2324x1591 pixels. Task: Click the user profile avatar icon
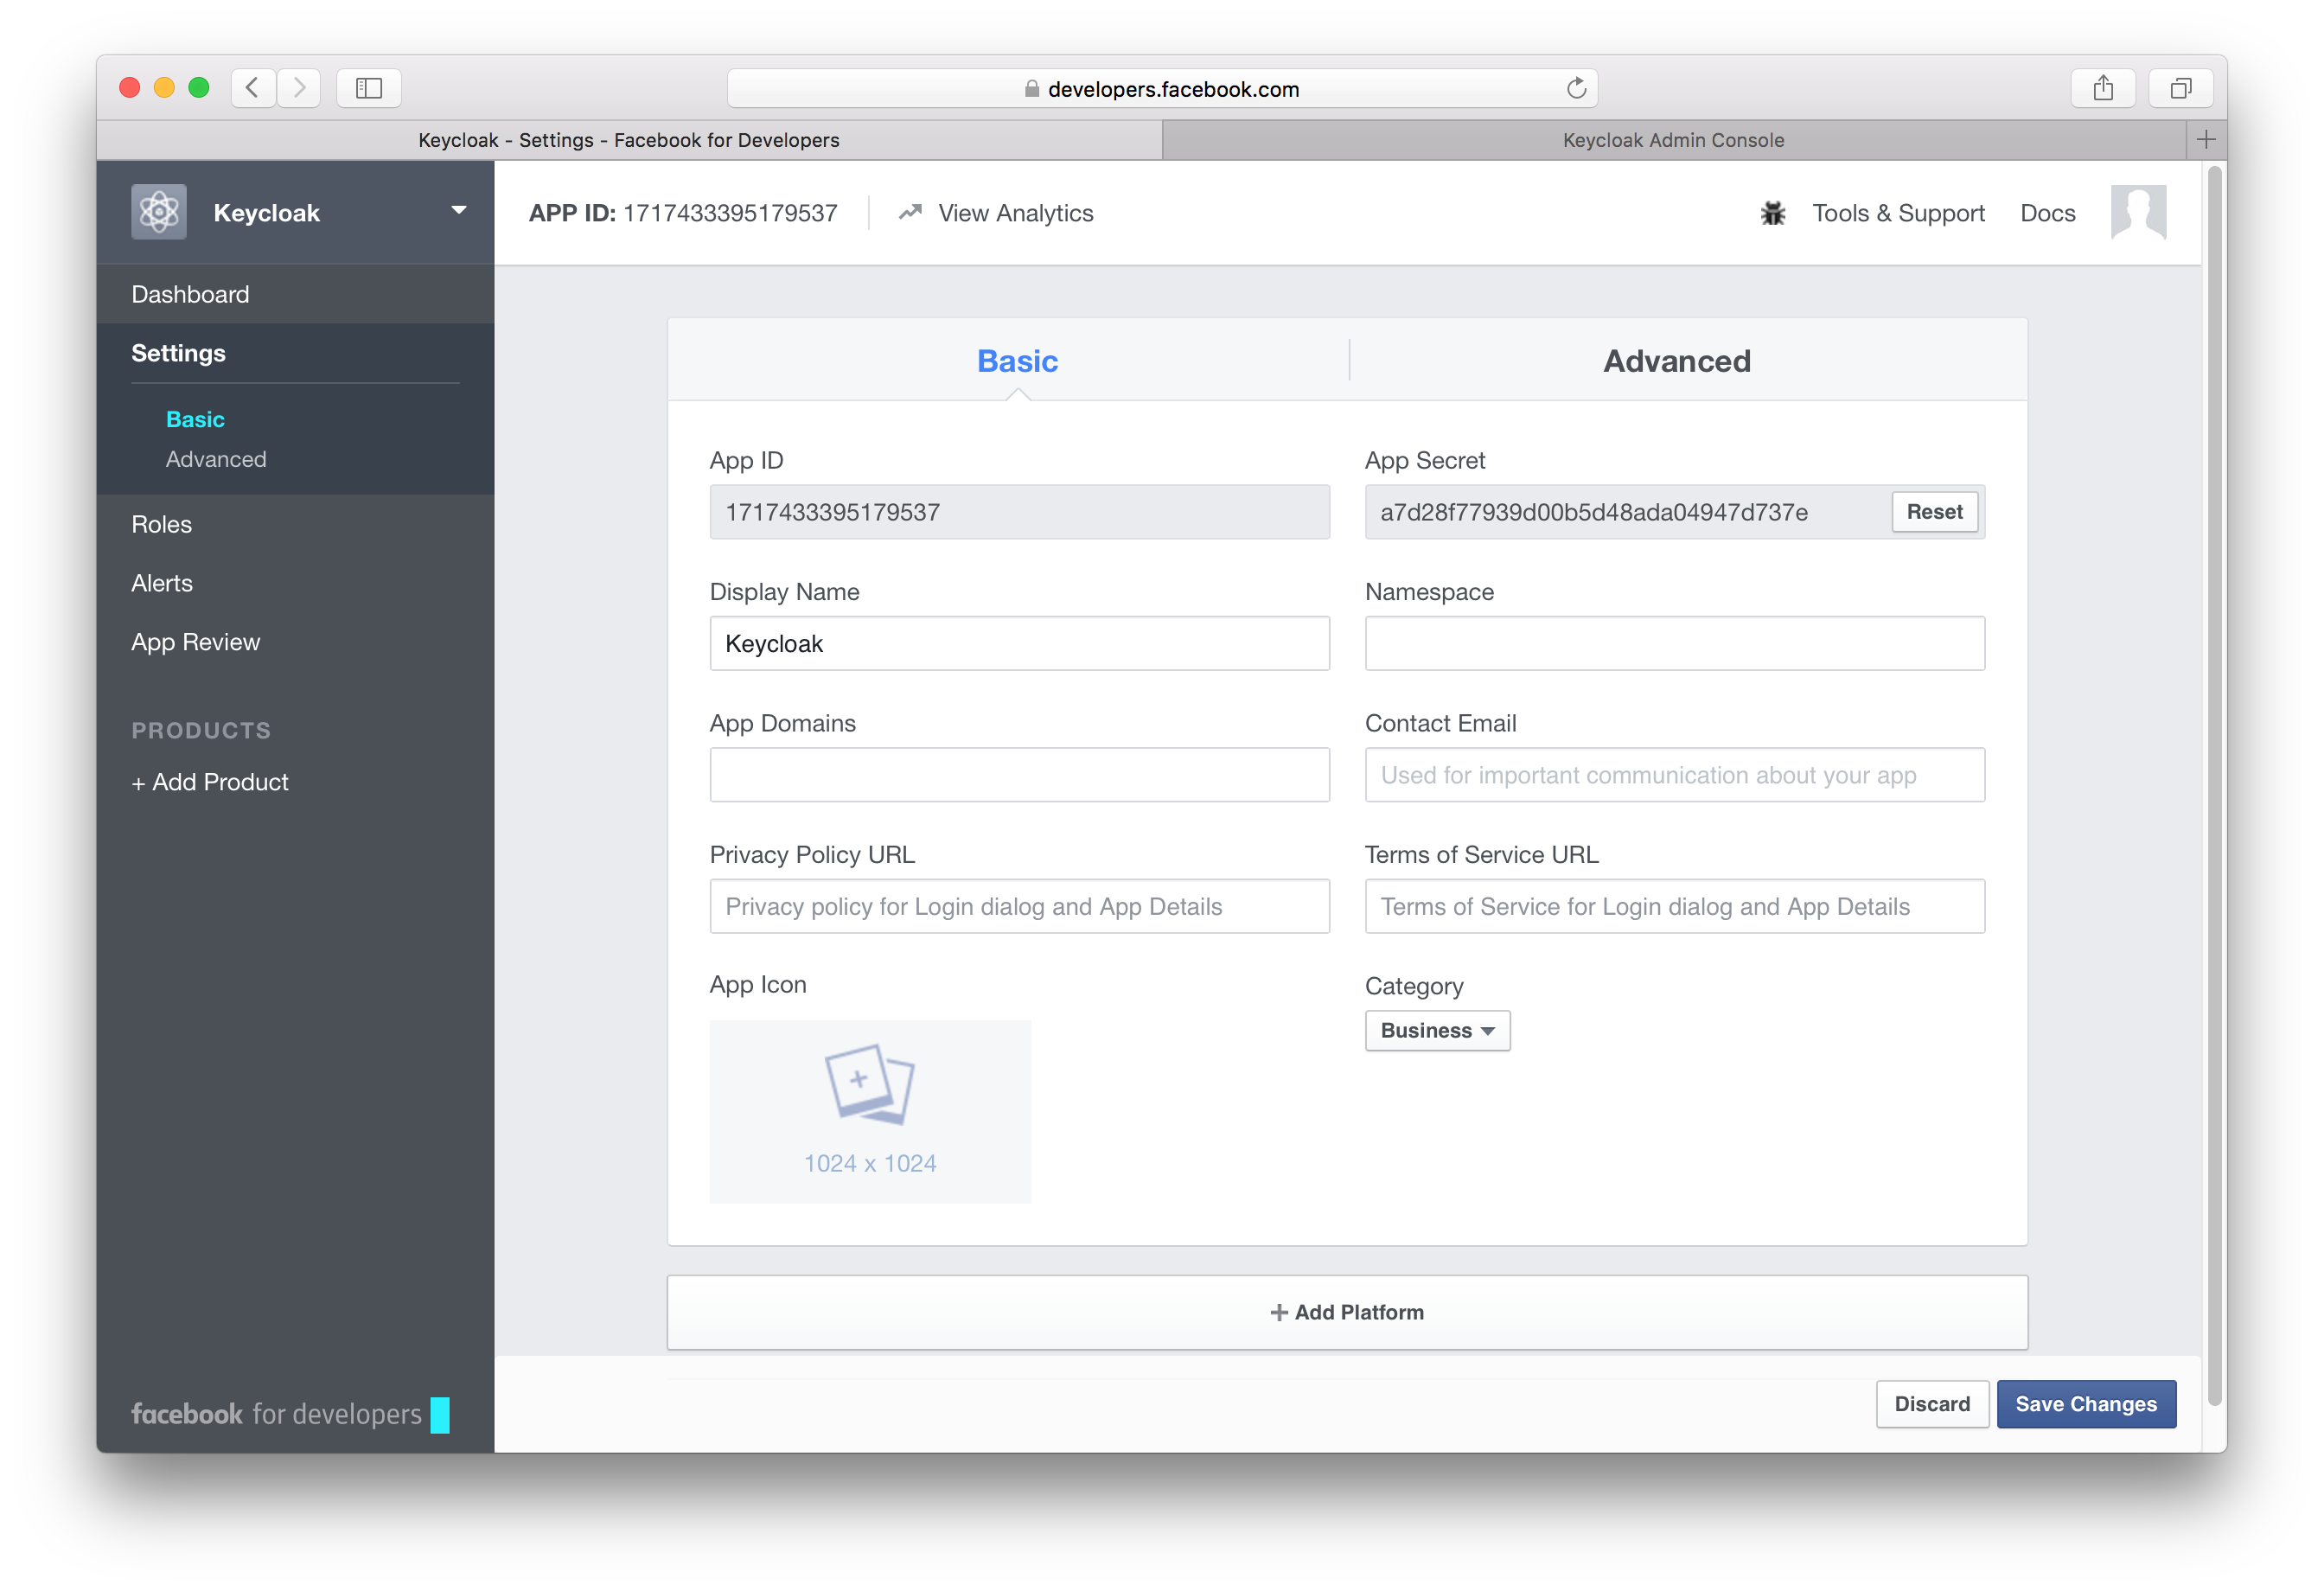[x=2137, y=212]
